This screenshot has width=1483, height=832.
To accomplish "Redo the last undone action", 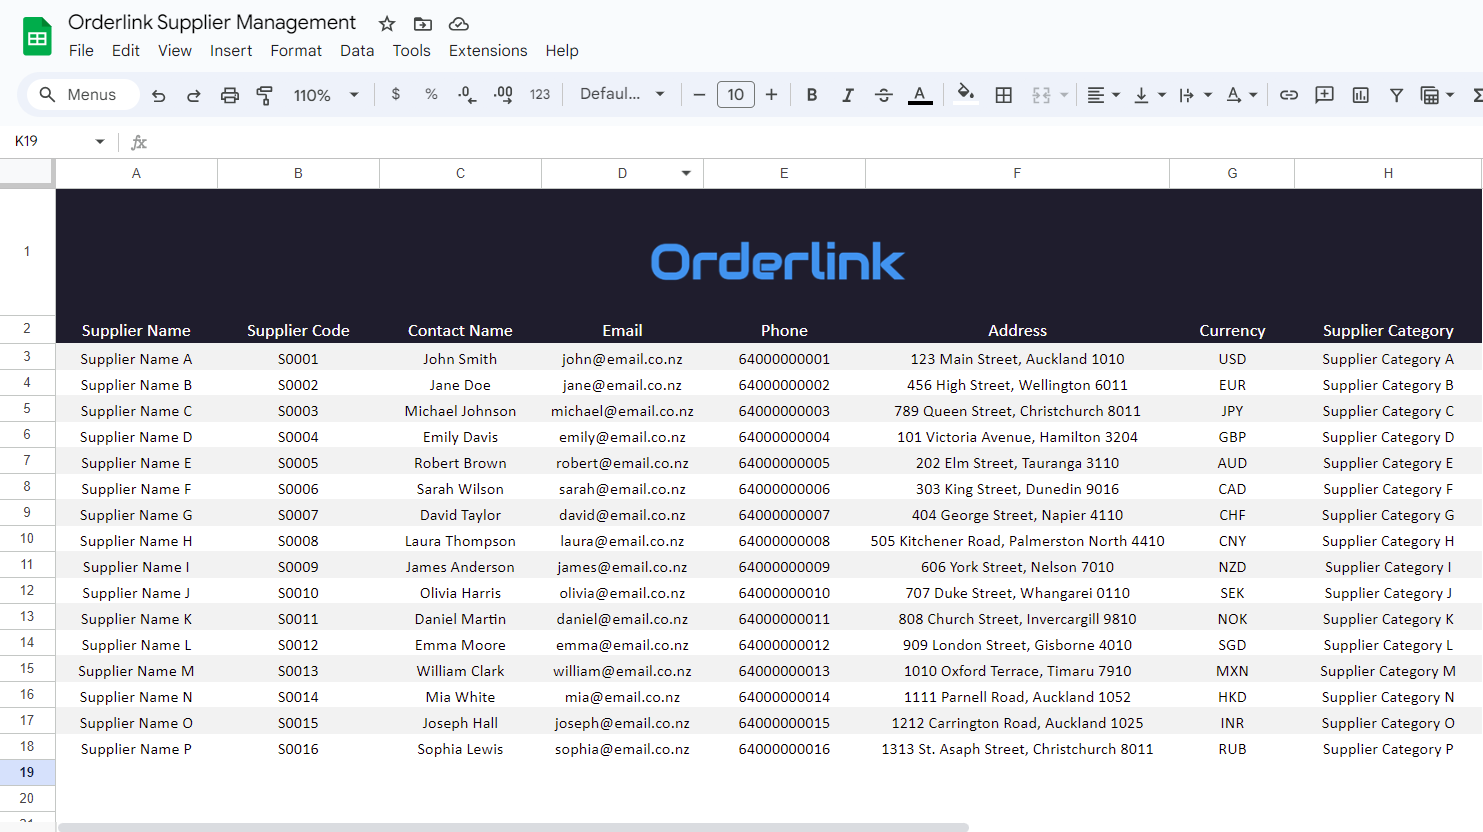I will (193, 95).
